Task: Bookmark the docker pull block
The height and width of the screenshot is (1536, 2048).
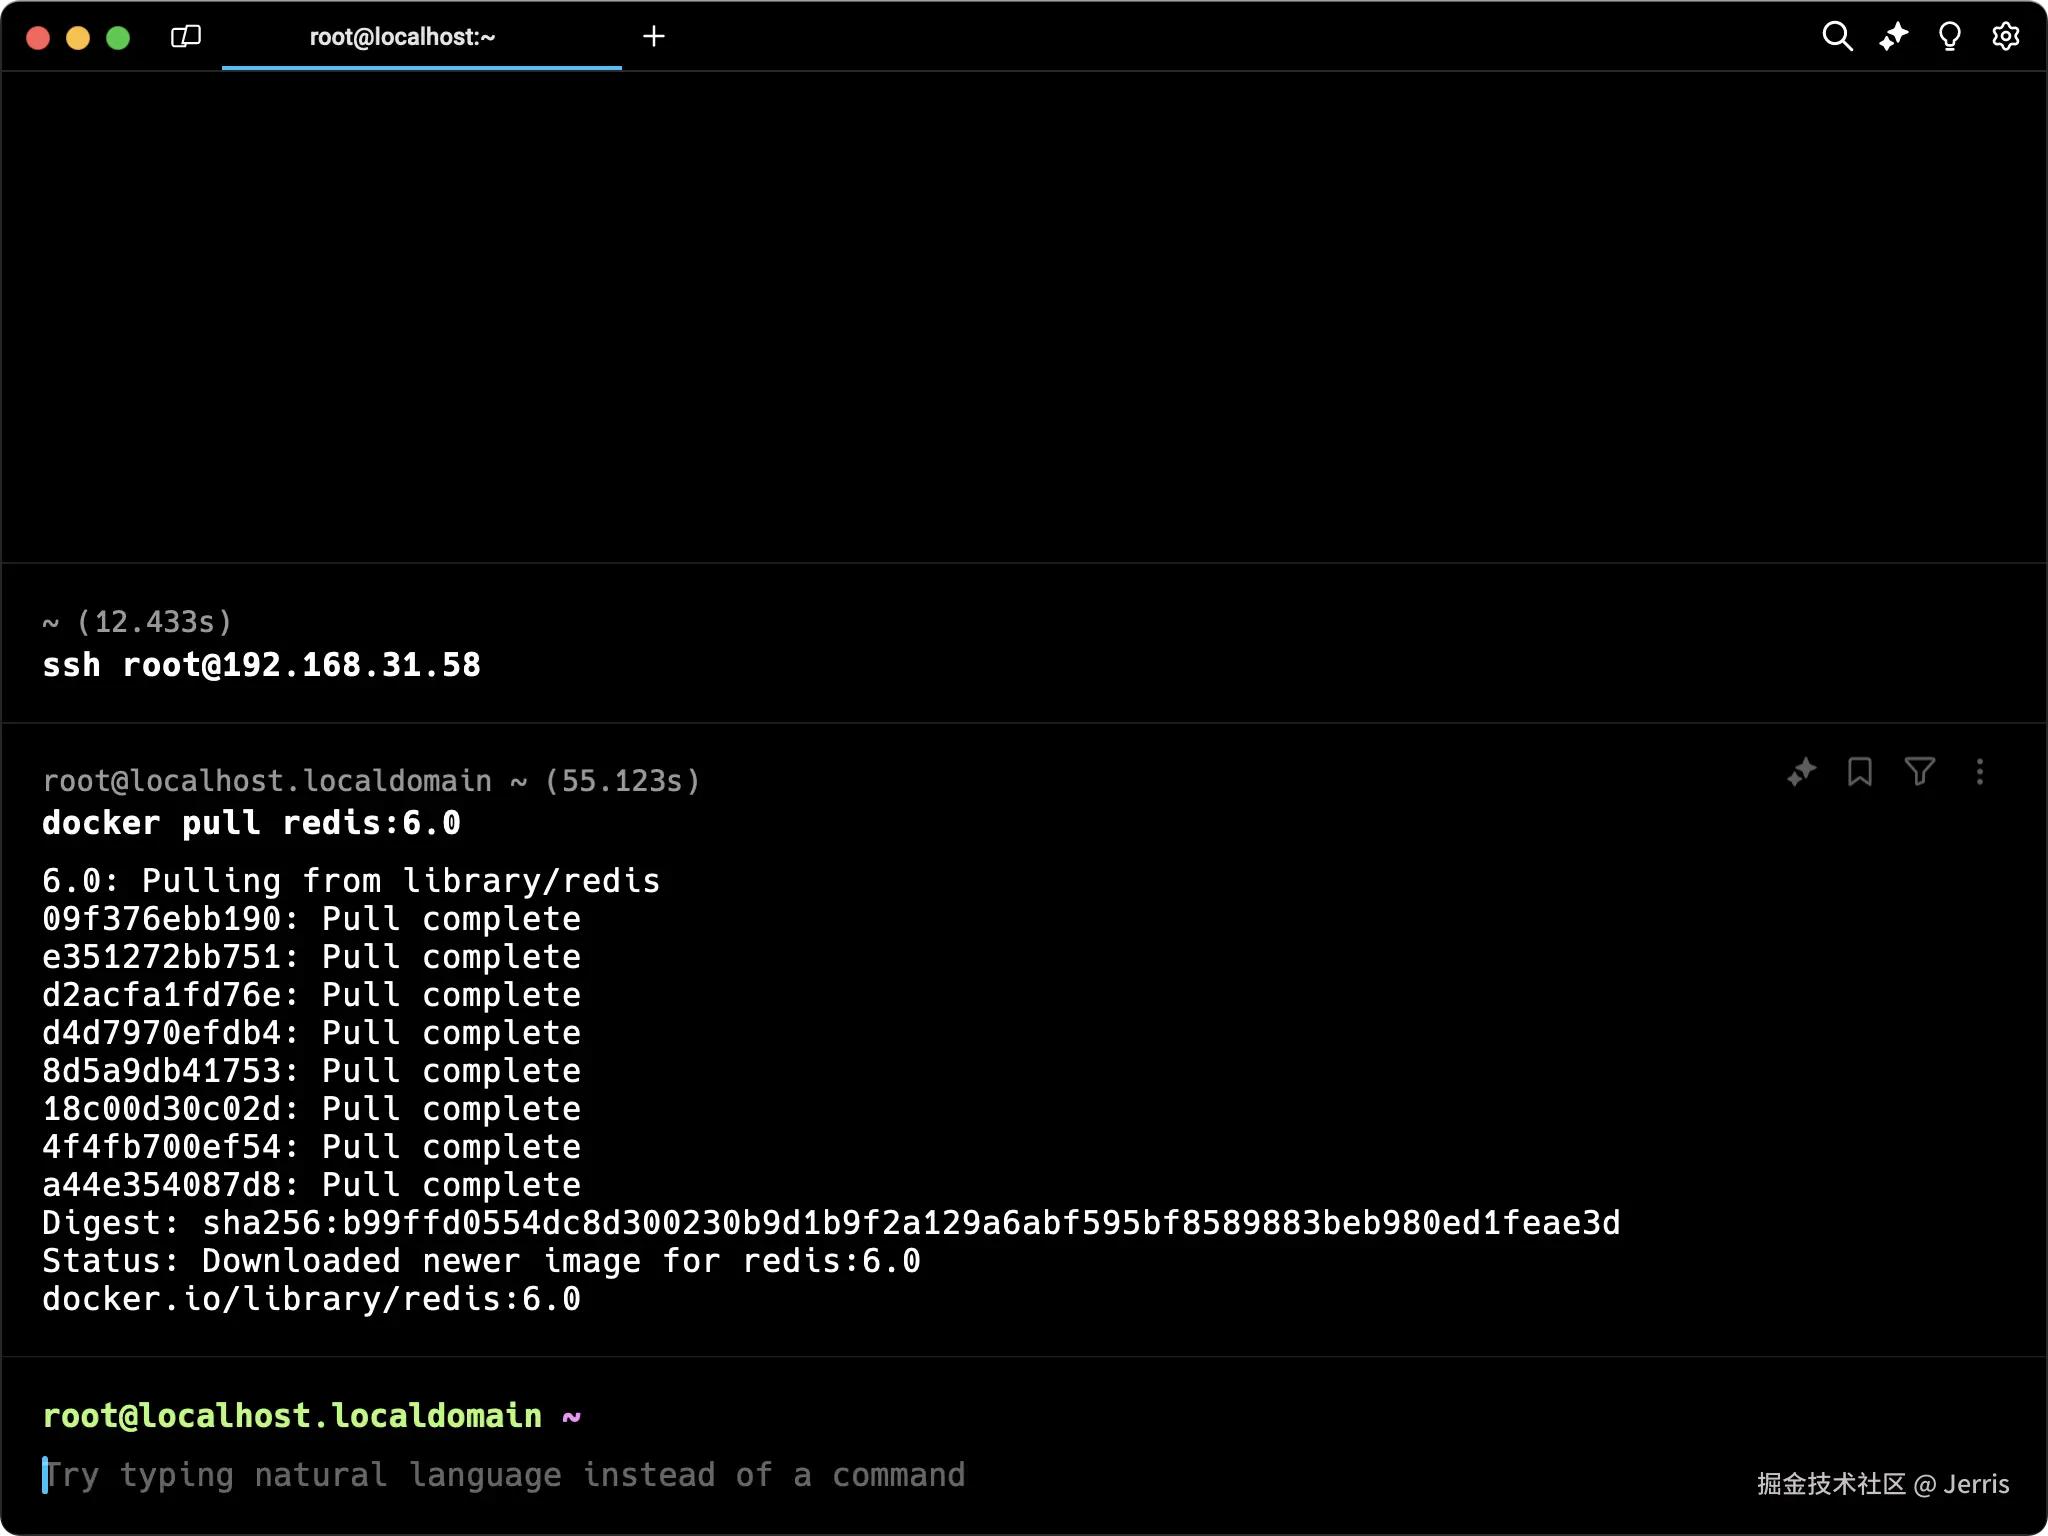Action: (x=1860, y=772)
